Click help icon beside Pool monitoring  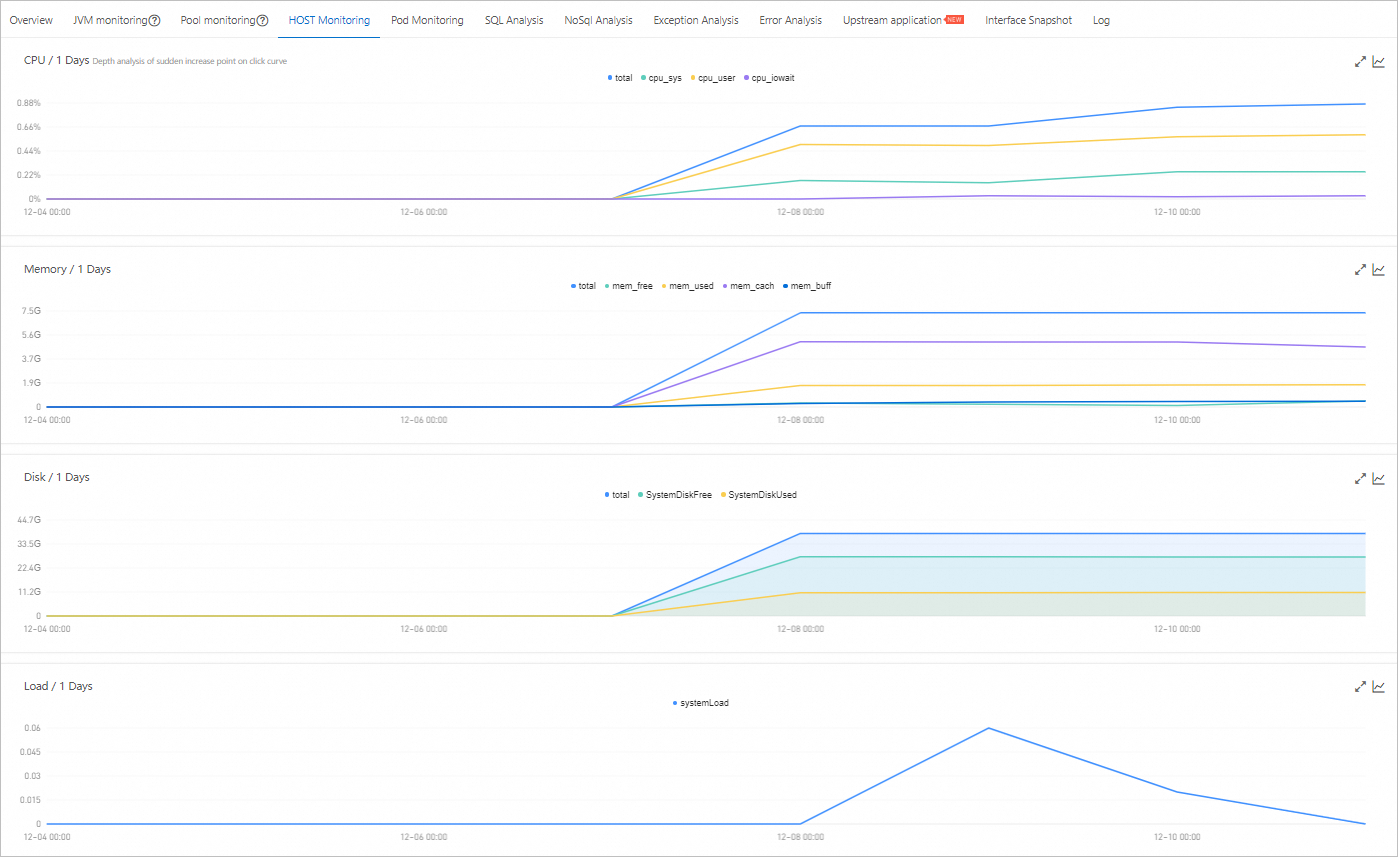[262, 20]
